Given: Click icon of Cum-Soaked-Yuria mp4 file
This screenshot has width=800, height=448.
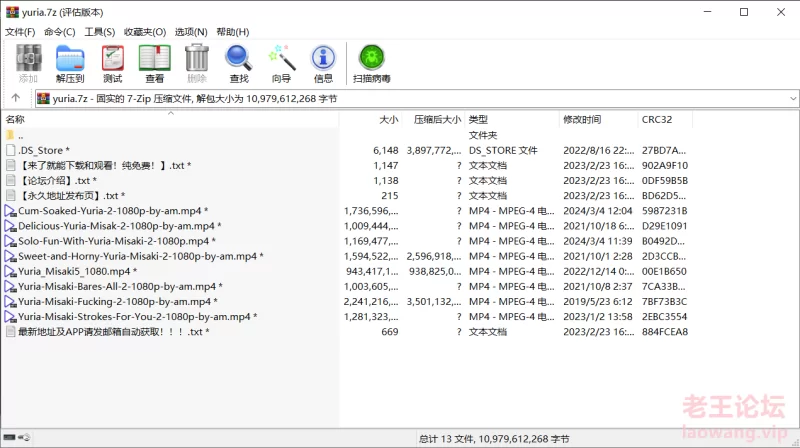Looking at the screenshot, I should click(10, 211).
